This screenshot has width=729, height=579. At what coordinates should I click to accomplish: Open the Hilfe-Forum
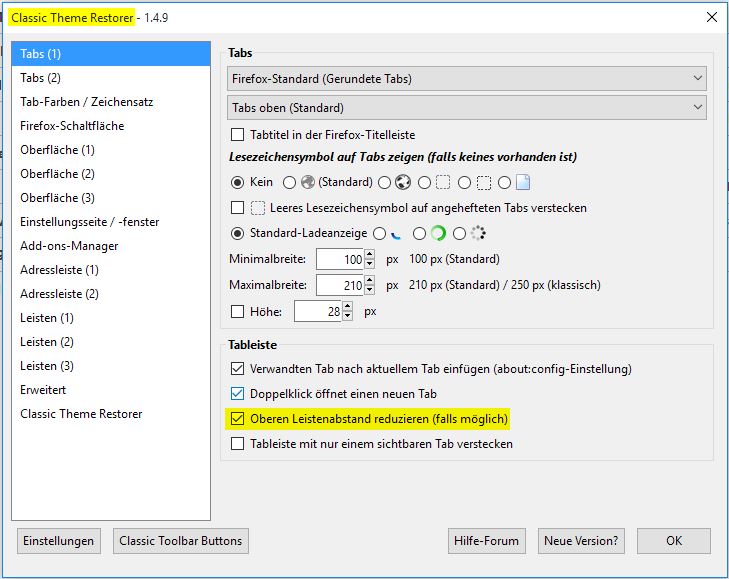click(x=486, y=541)
